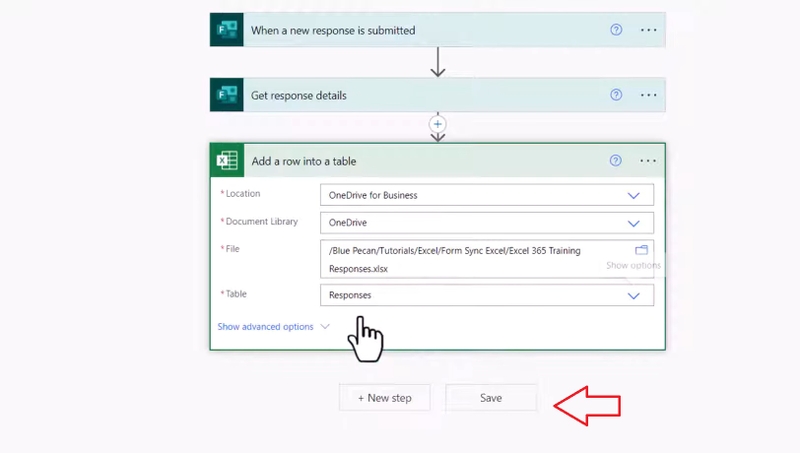Image resolution: width=800 pixels, height=453 pixels.
Task: Save the flow
Action: [x=491, y=398]
